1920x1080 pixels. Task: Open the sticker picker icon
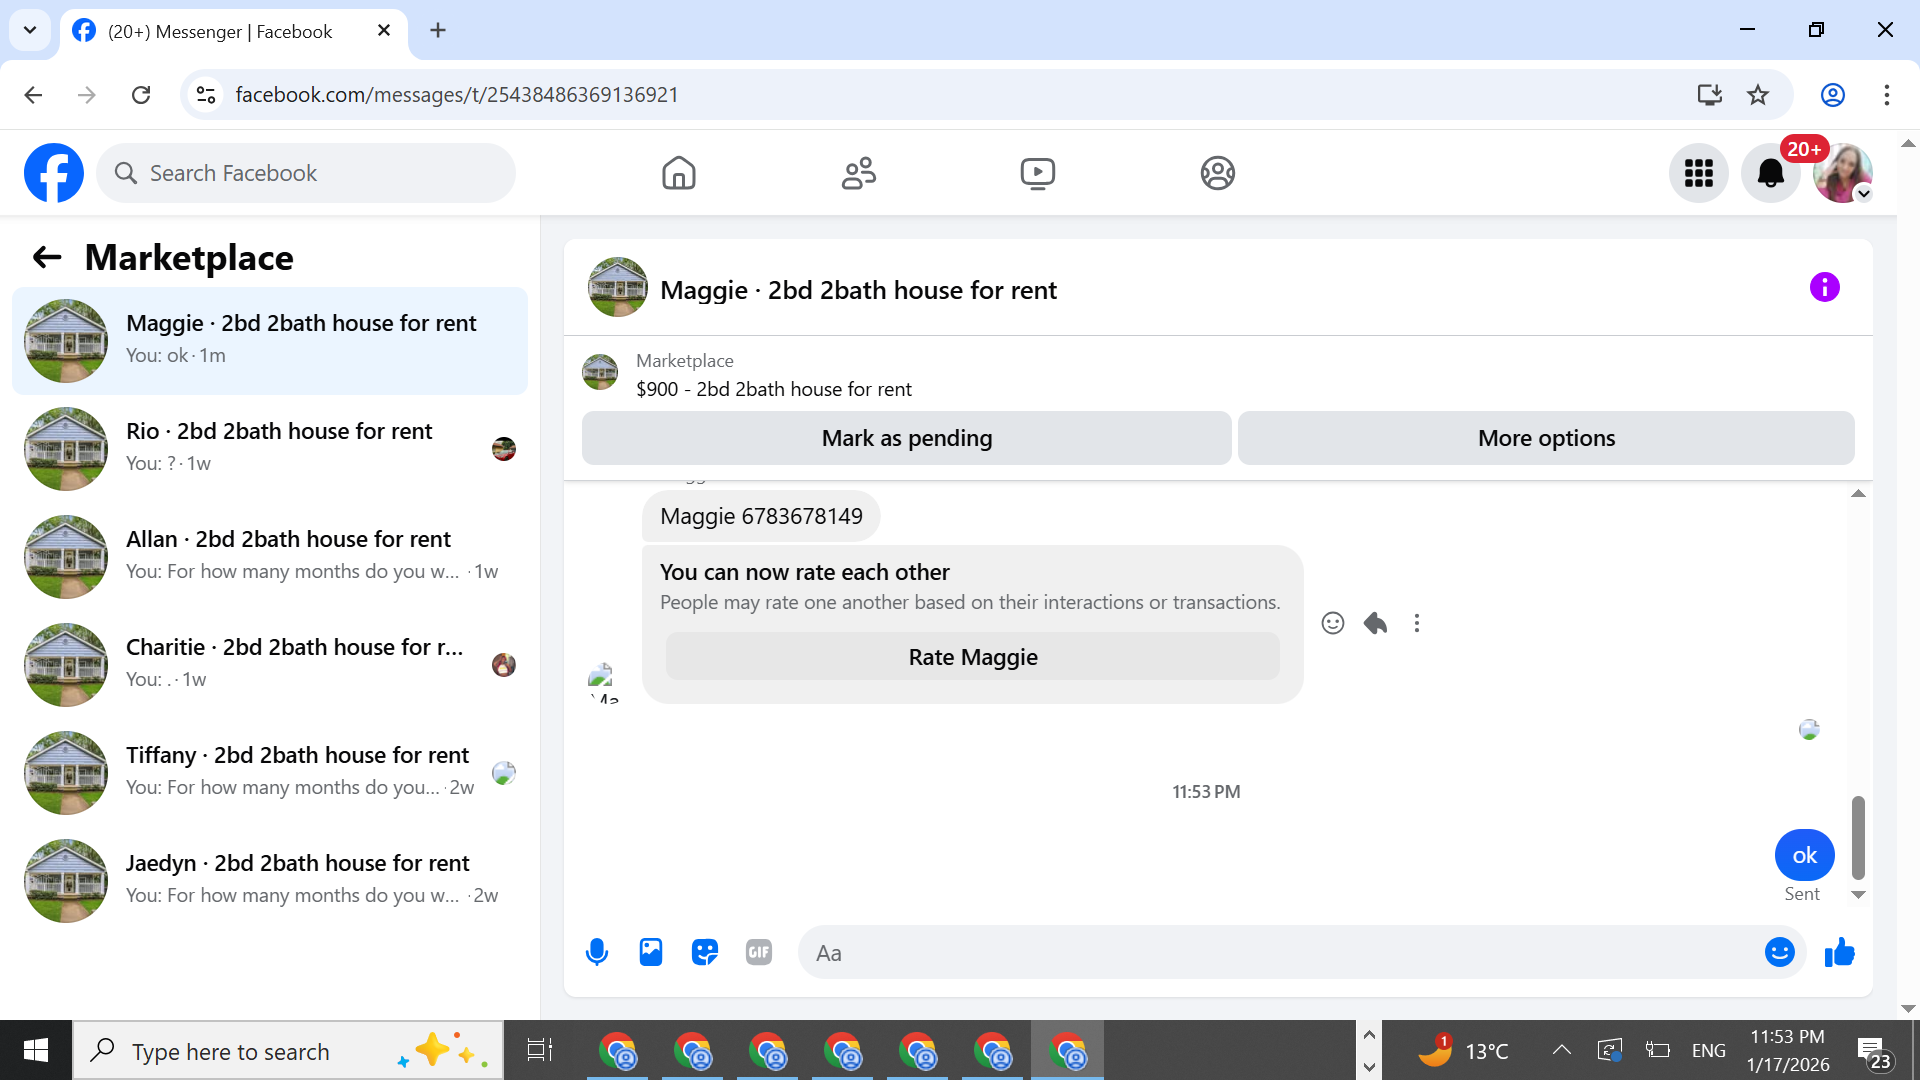[705, 952]
